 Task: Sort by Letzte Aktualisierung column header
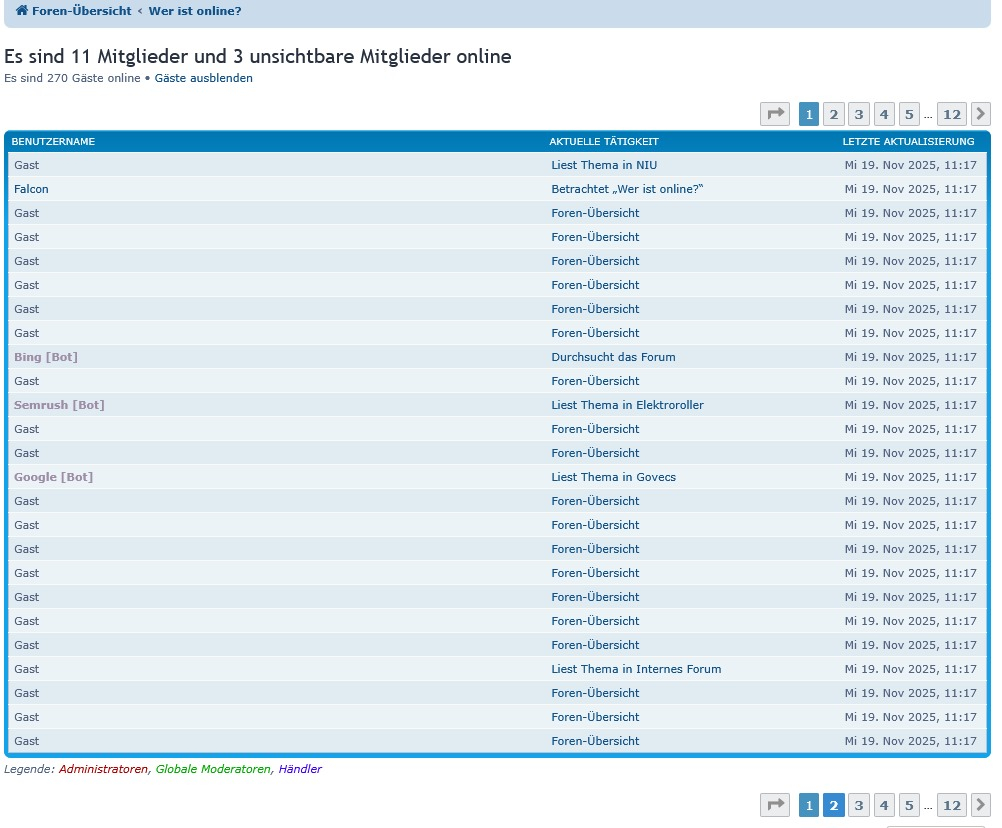(x=908, y=141)
